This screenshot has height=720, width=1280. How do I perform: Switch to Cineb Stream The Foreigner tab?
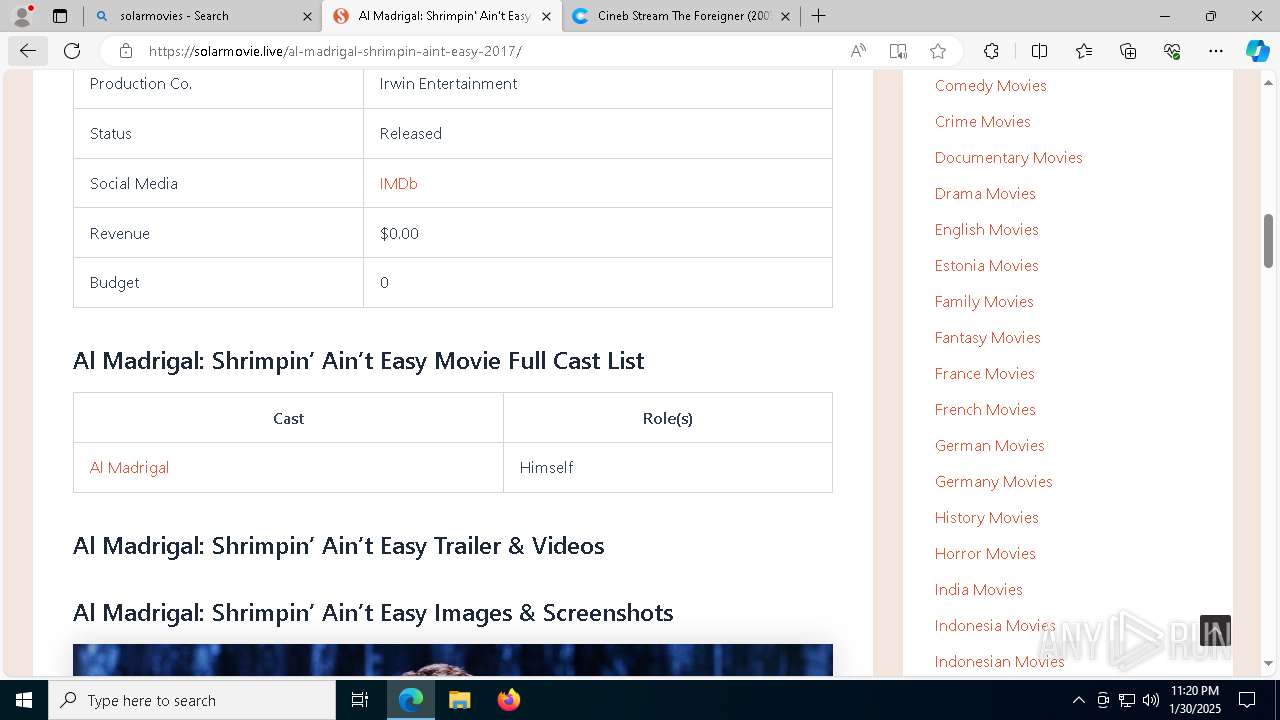click(x=680, y=16)
